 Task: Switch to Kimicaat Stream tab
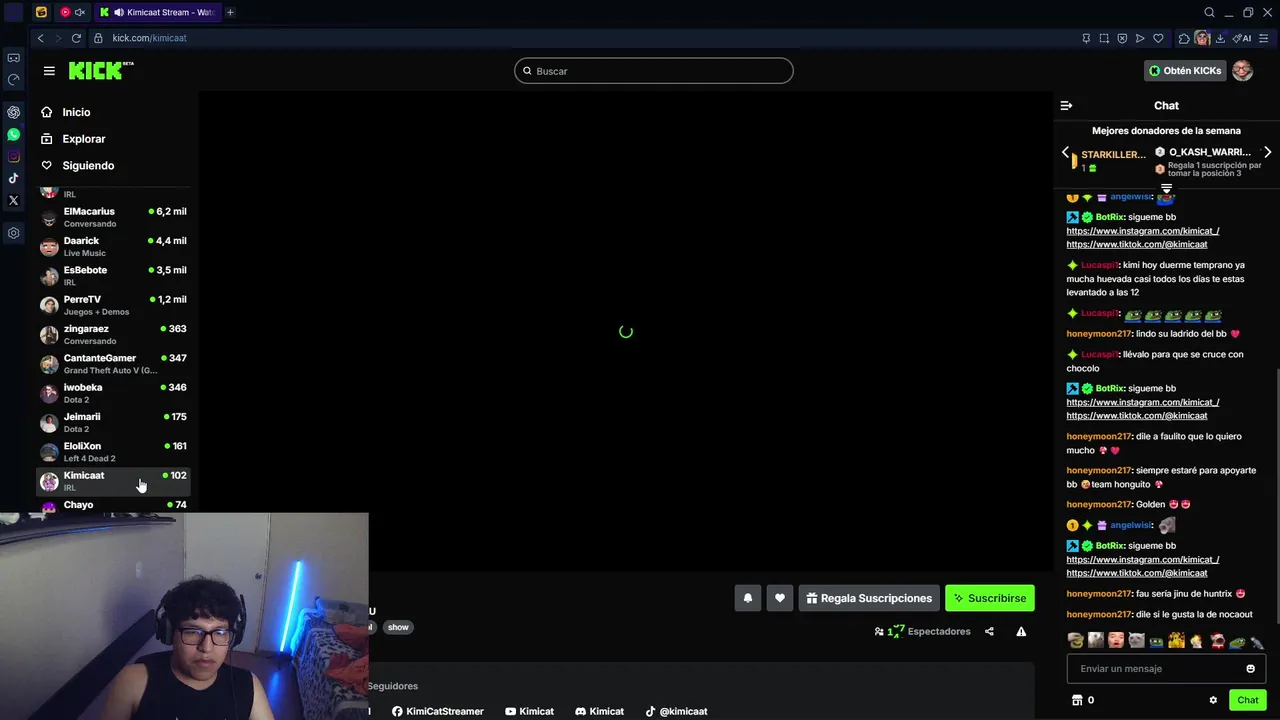click(x=158, y=12)
